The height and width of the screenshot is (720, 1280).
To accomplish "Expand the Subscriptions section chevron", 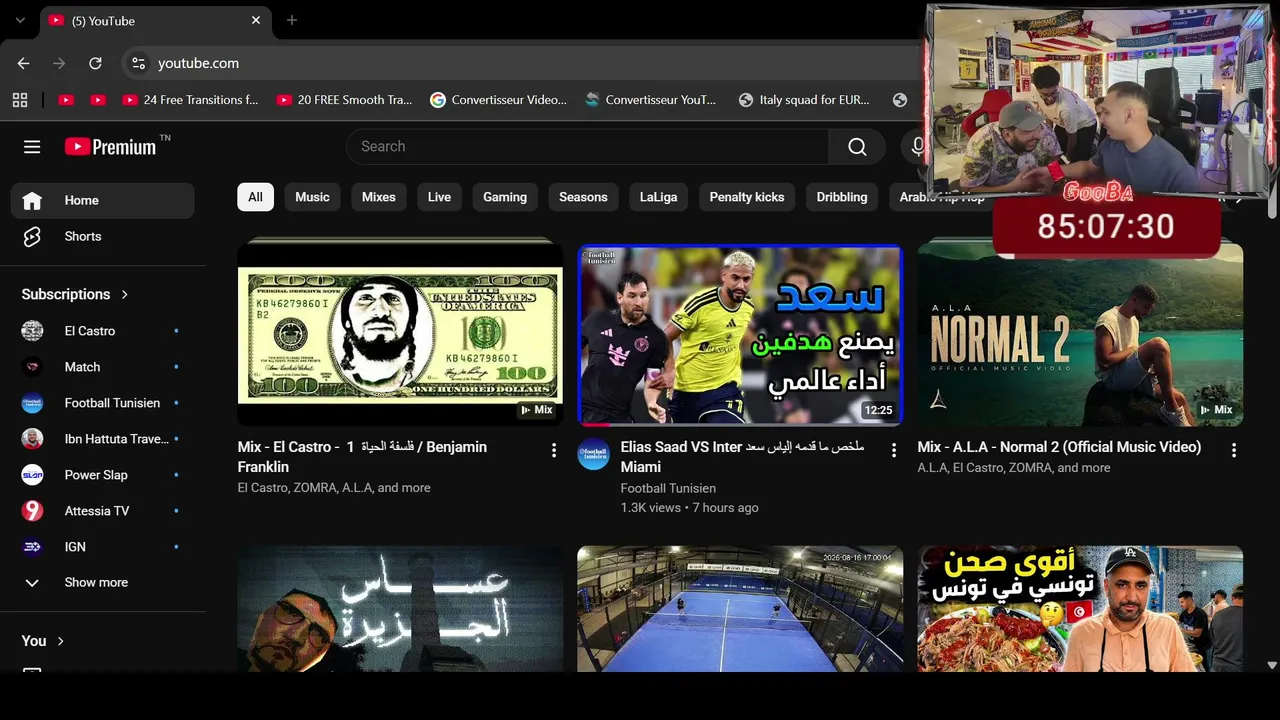I will point(125,294).
